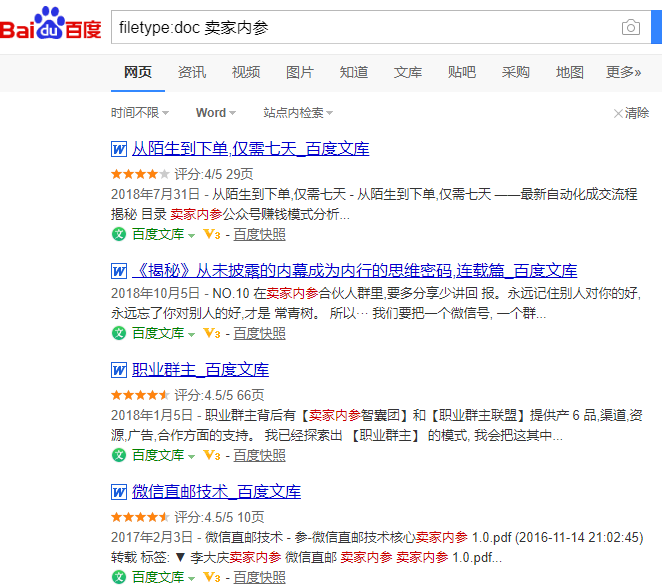Switch to 地图 tab

tap(570, 72)
